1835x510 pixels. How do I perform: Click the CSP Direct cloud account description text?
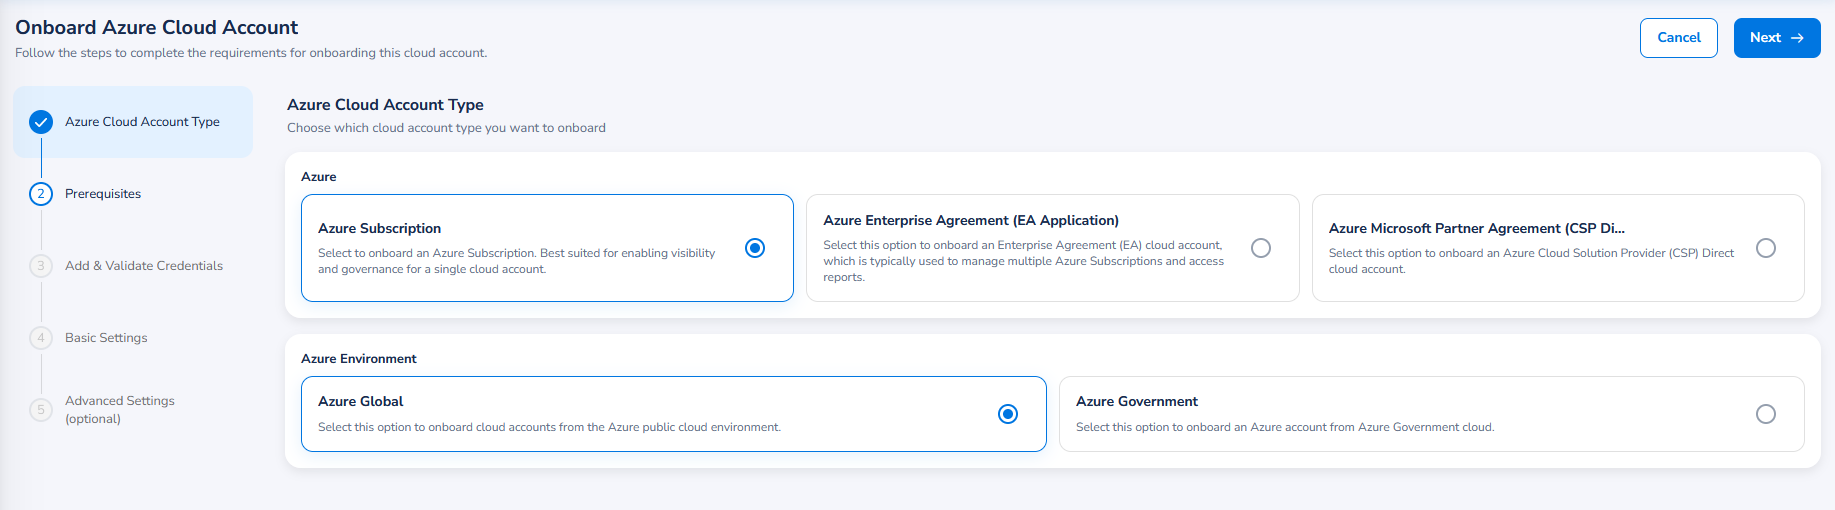pyautogui.click(x=1532, y=261)
